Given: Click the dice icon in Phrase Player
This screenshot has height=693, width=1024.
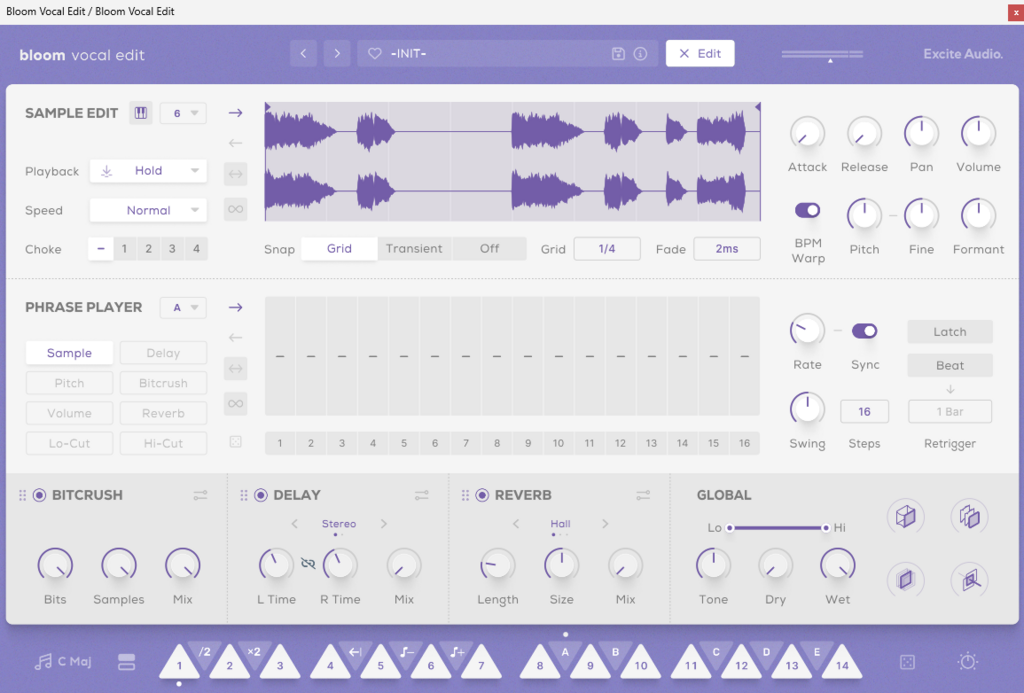Looking at the screenshot, I should [236, 442].
